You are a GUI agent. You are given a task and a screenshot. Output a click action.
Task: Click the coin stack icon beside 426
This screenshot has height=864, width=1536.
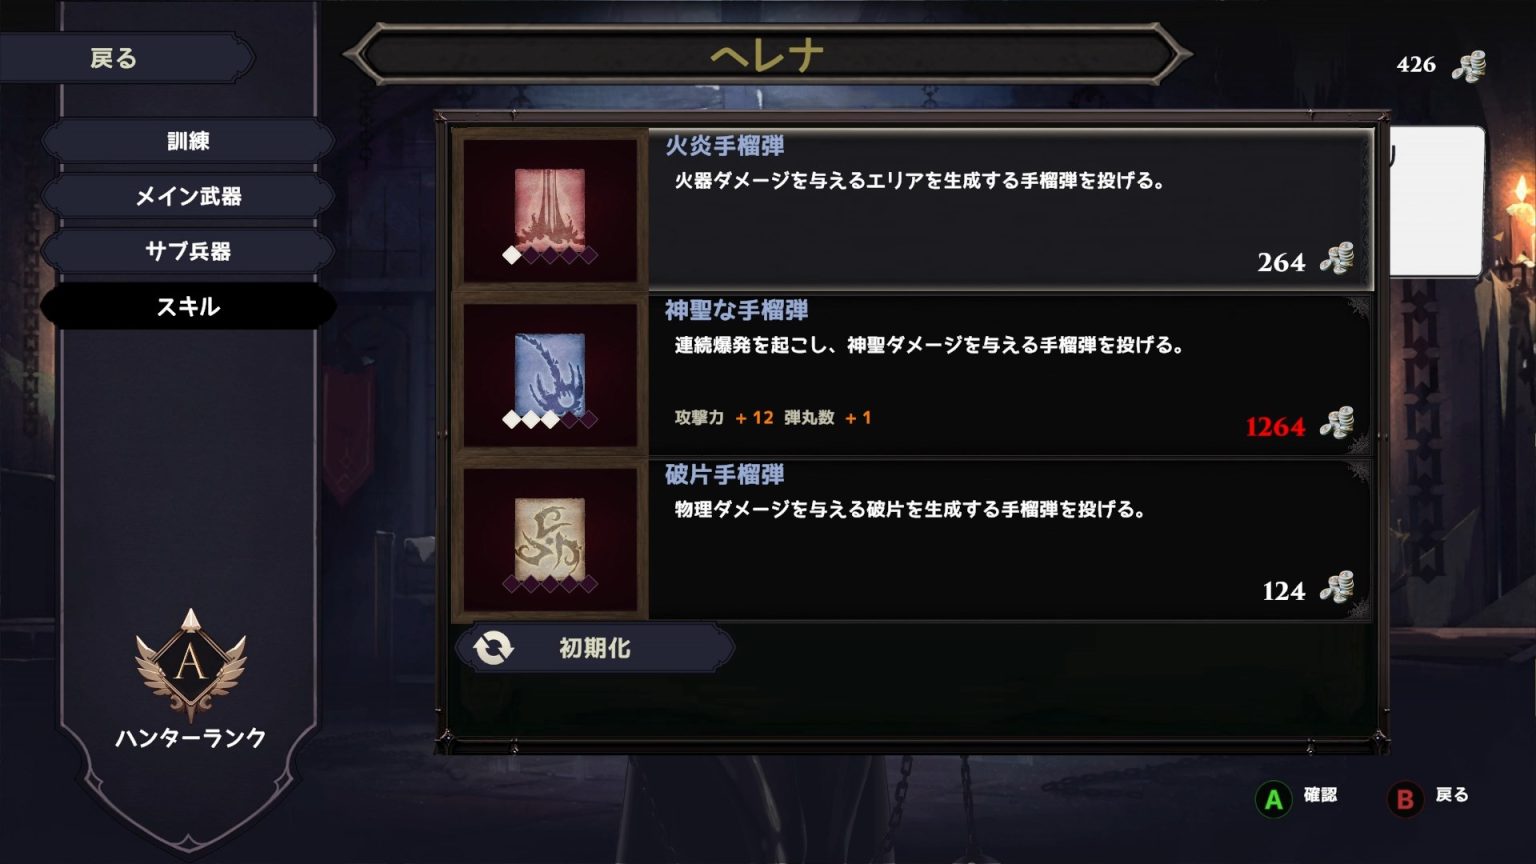tap(1469, 66)
